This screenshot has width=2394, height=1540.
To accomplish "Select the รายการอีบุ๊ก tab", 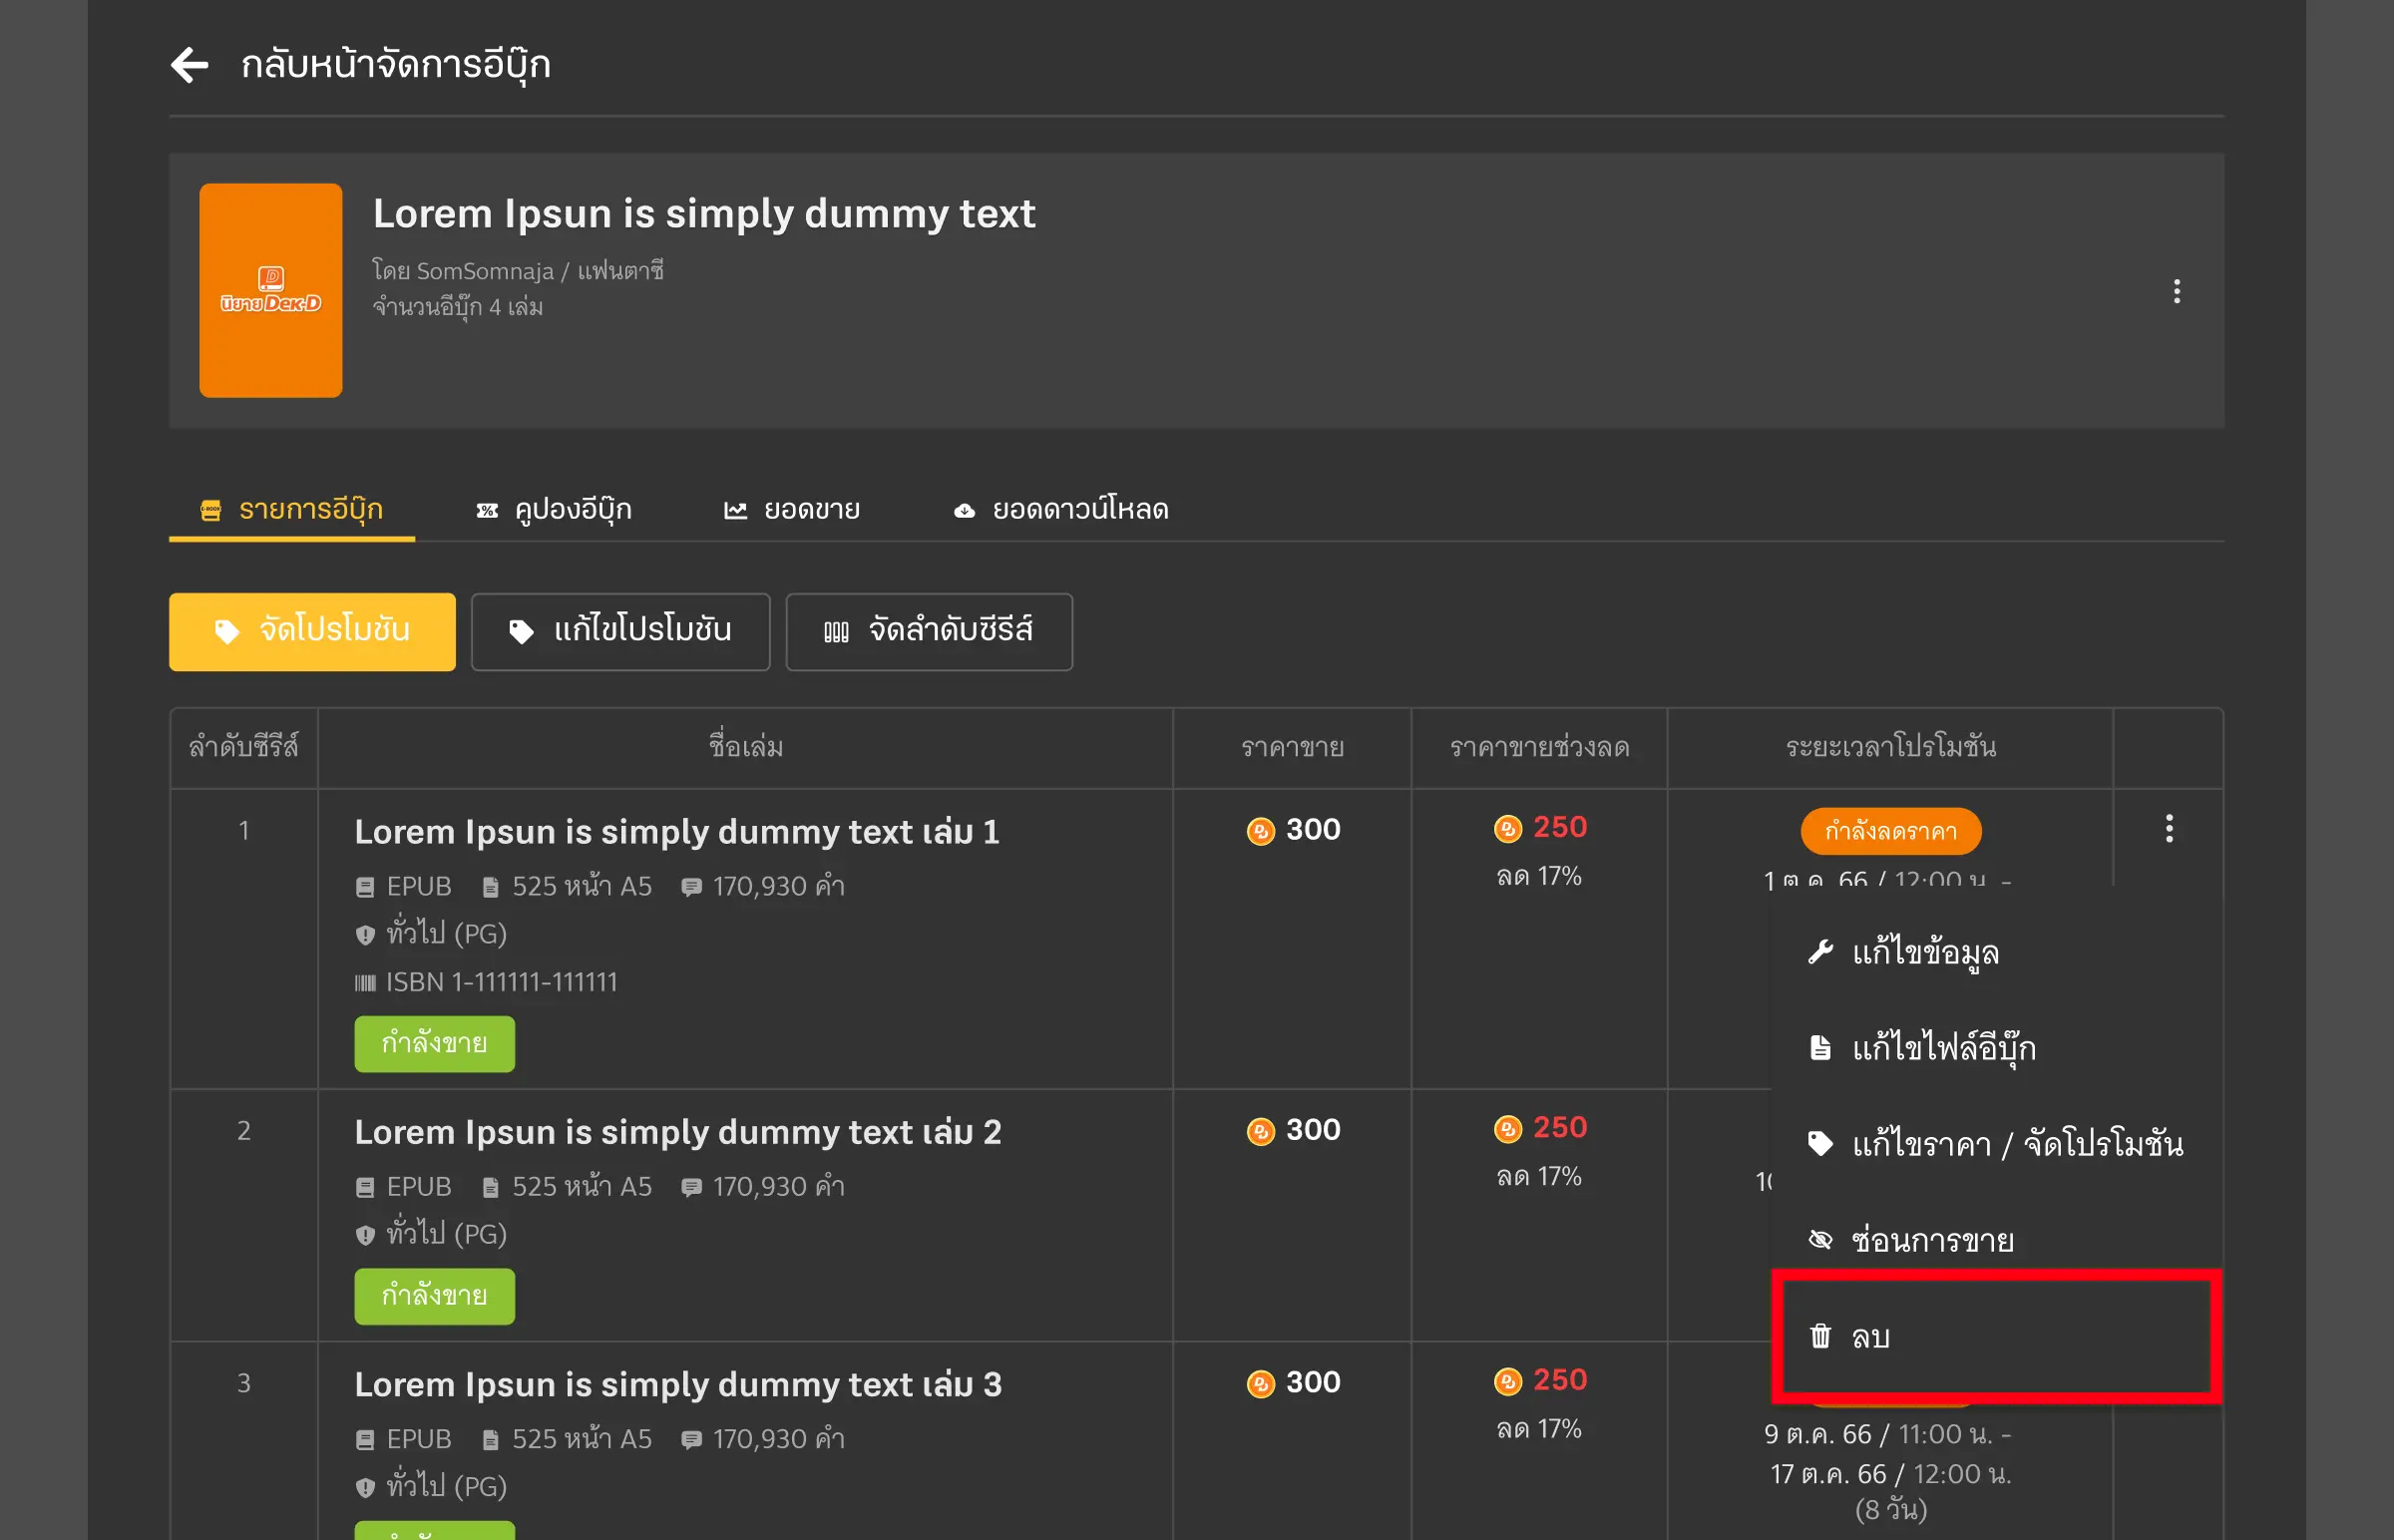I will (x=292, y=510).
